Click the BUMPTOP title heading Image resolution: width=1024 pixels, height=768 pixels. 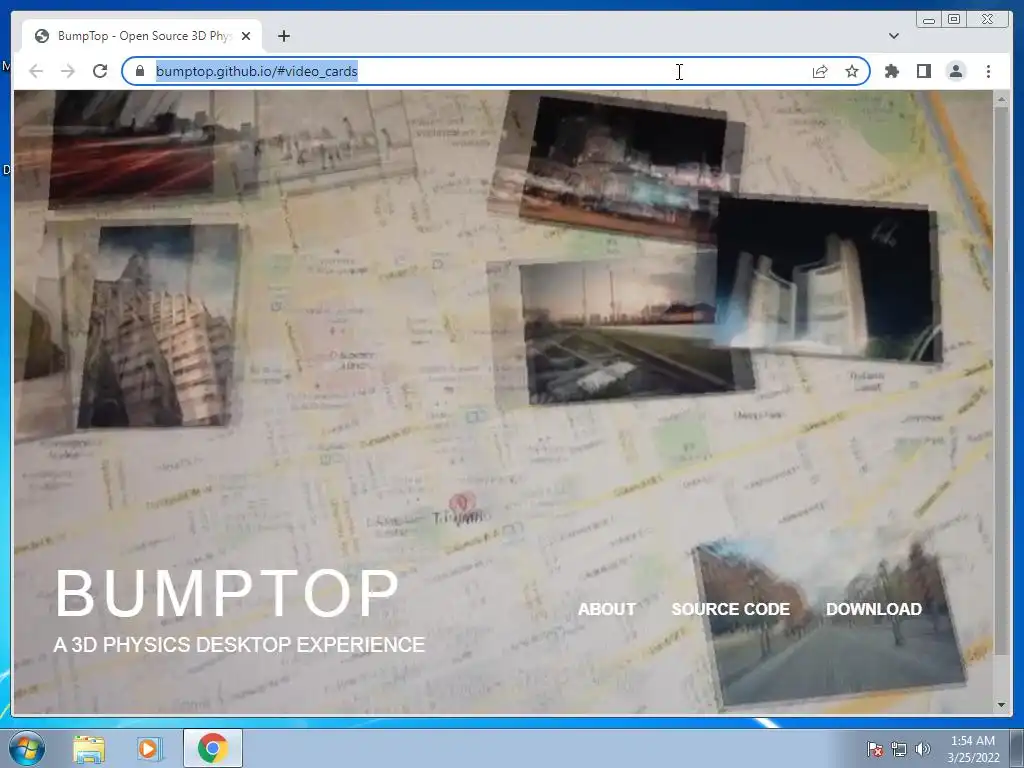[227, 593]
